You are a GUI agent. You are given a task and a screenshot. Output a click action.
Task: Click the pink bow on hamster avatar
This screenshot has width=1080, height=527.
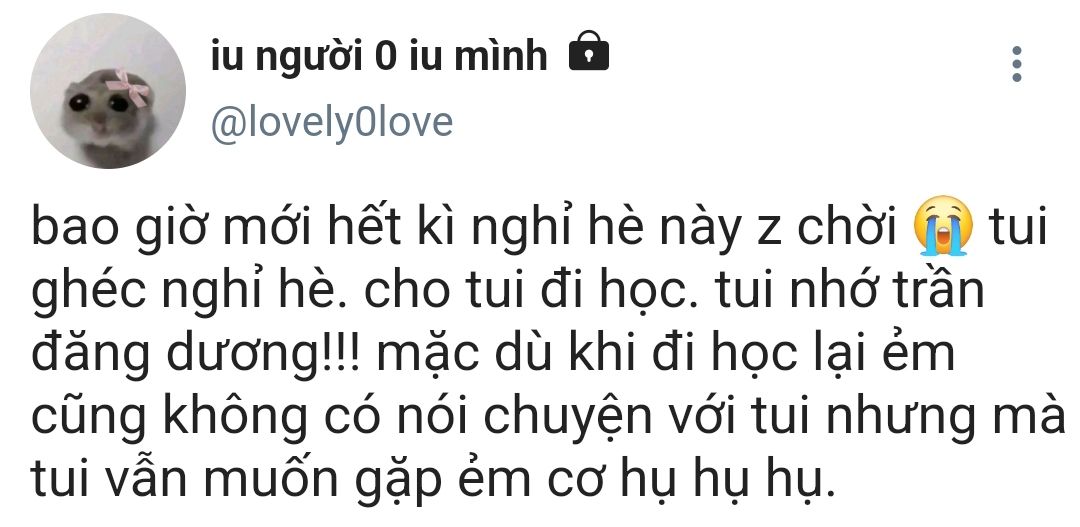(128, 87)
